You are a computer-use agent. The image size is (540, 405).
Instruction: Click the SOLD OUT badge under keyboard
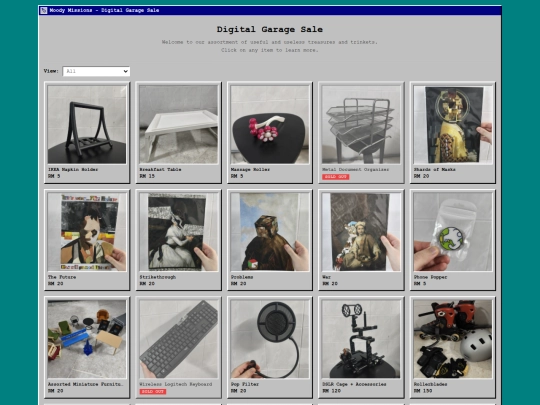click(153, 392)
